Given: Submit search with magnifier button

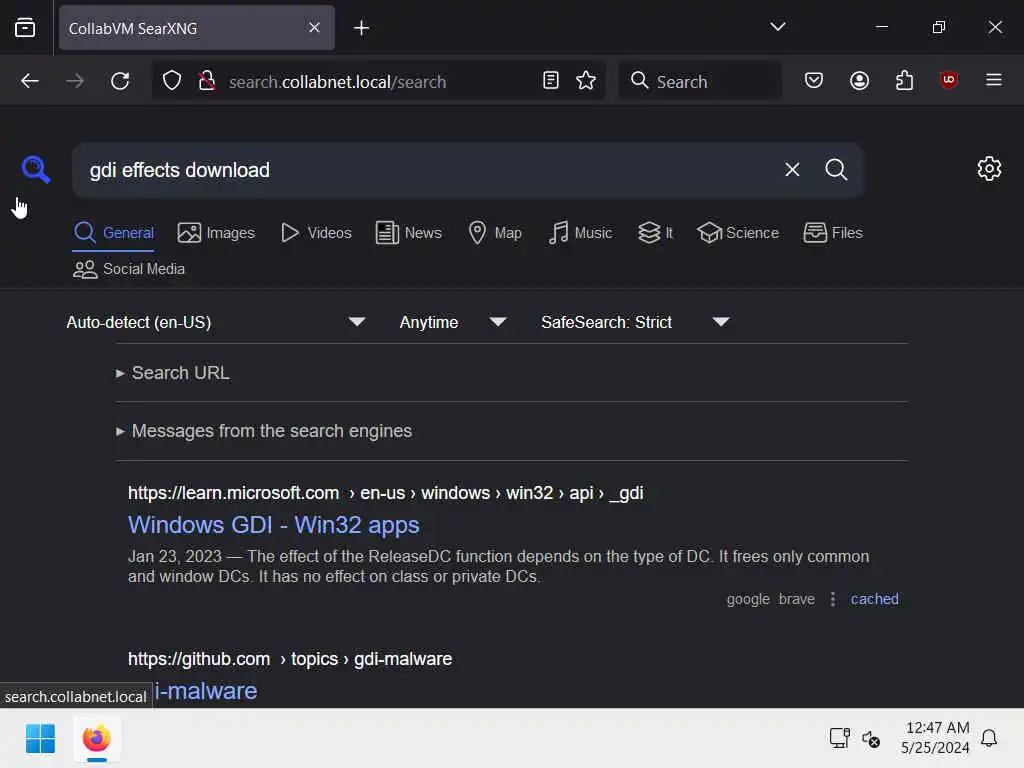Looking at the screenshot, I should point(836,170).
